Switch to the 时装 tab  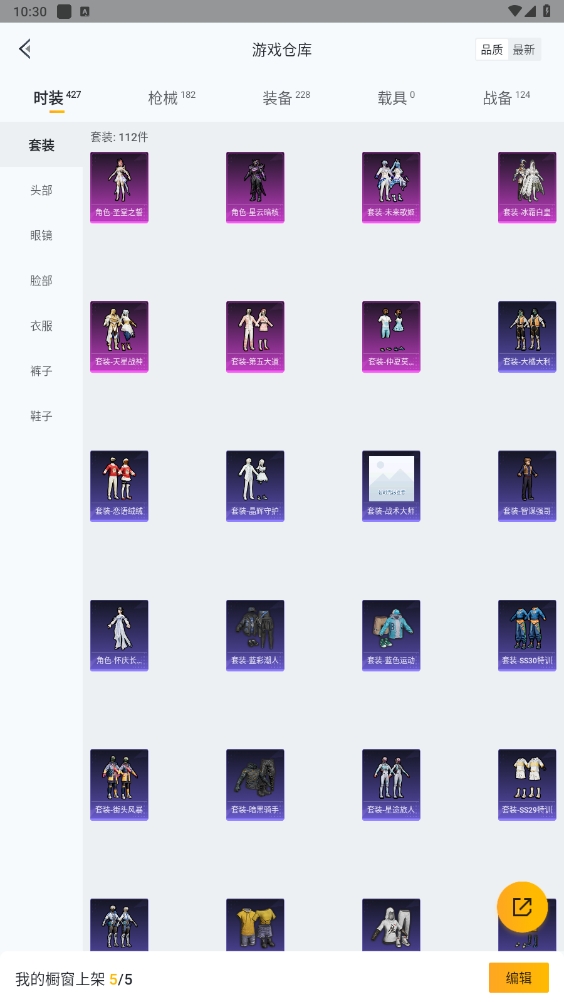pyautogui.click(x=57, y=97)
